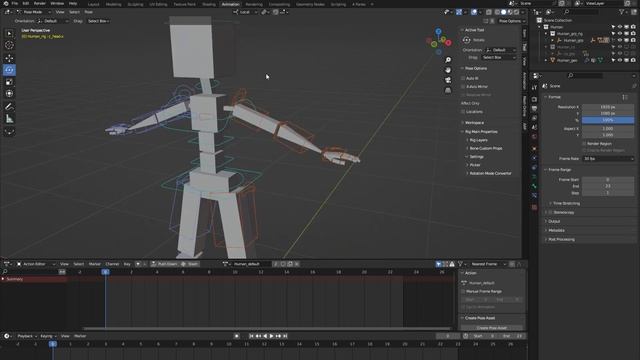Open the Frame Rate dropdown
Screen dimensions: 640x360
(x=608, y=158)
